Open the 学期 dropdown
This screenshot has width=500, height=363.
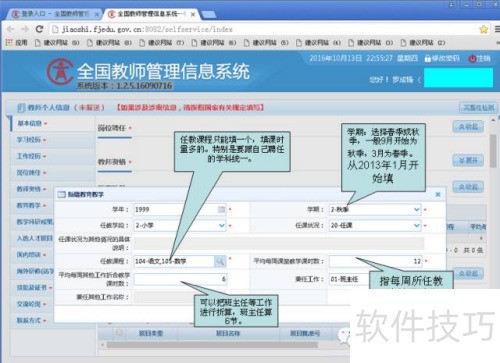(417, 209)
